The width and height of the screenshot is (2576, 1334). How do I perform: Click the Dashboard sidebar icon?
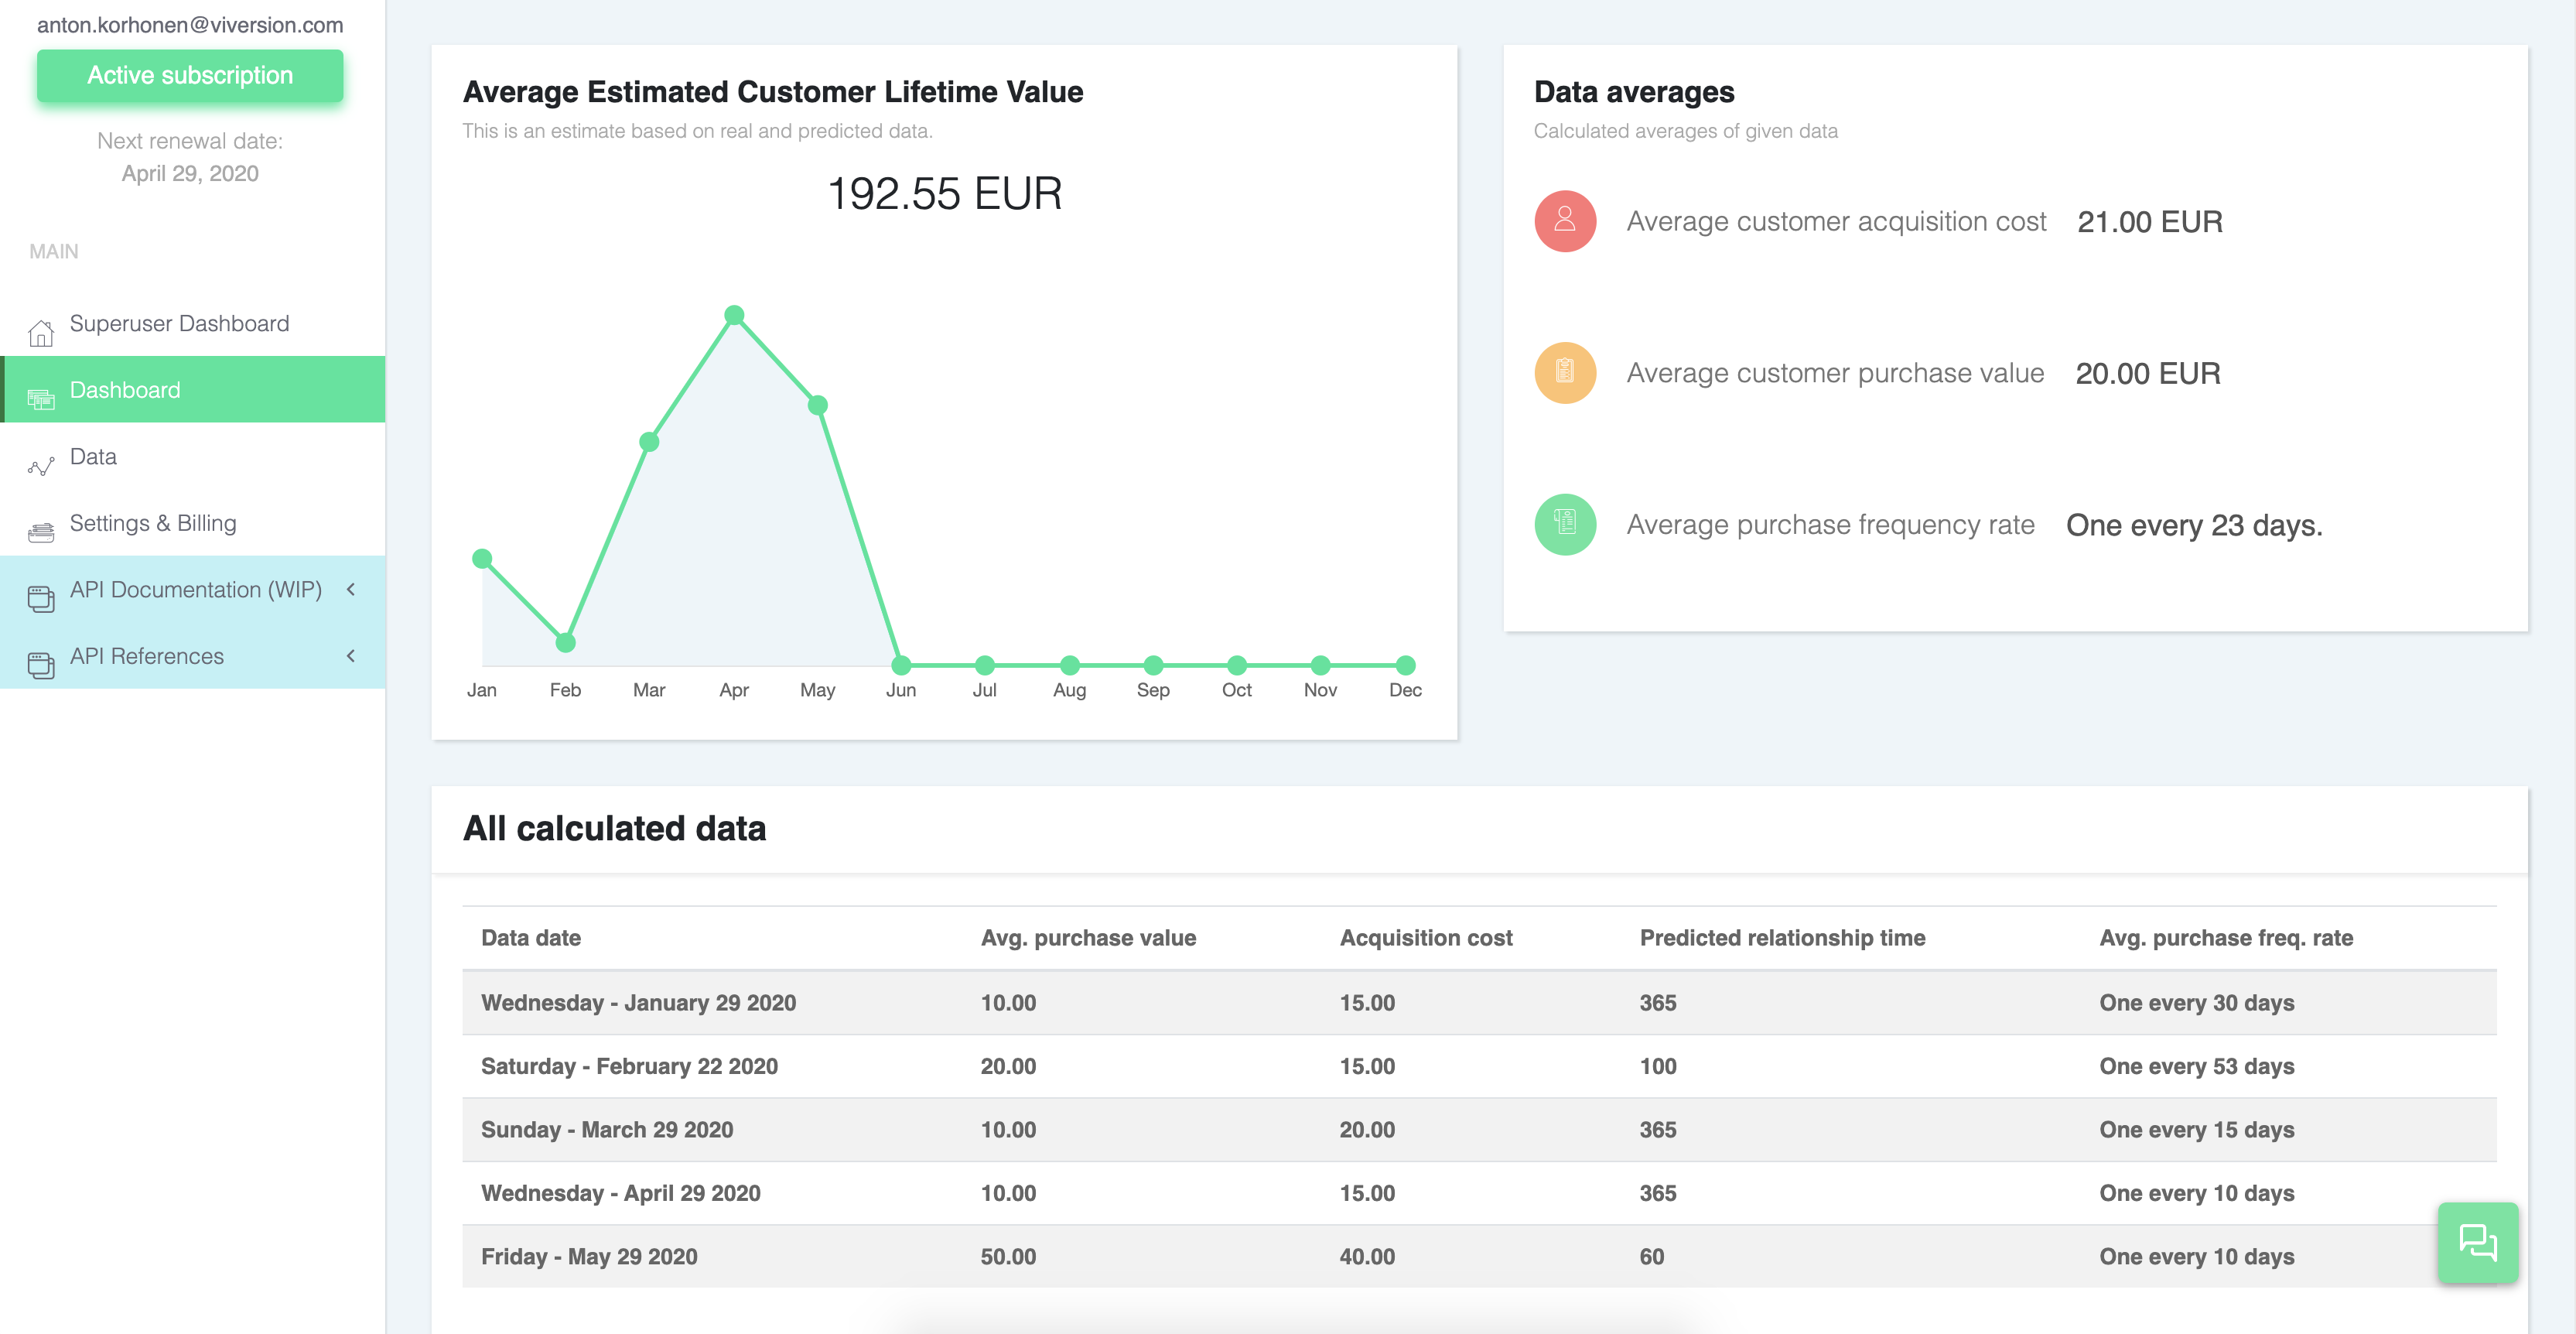click(x=41, y=399)
